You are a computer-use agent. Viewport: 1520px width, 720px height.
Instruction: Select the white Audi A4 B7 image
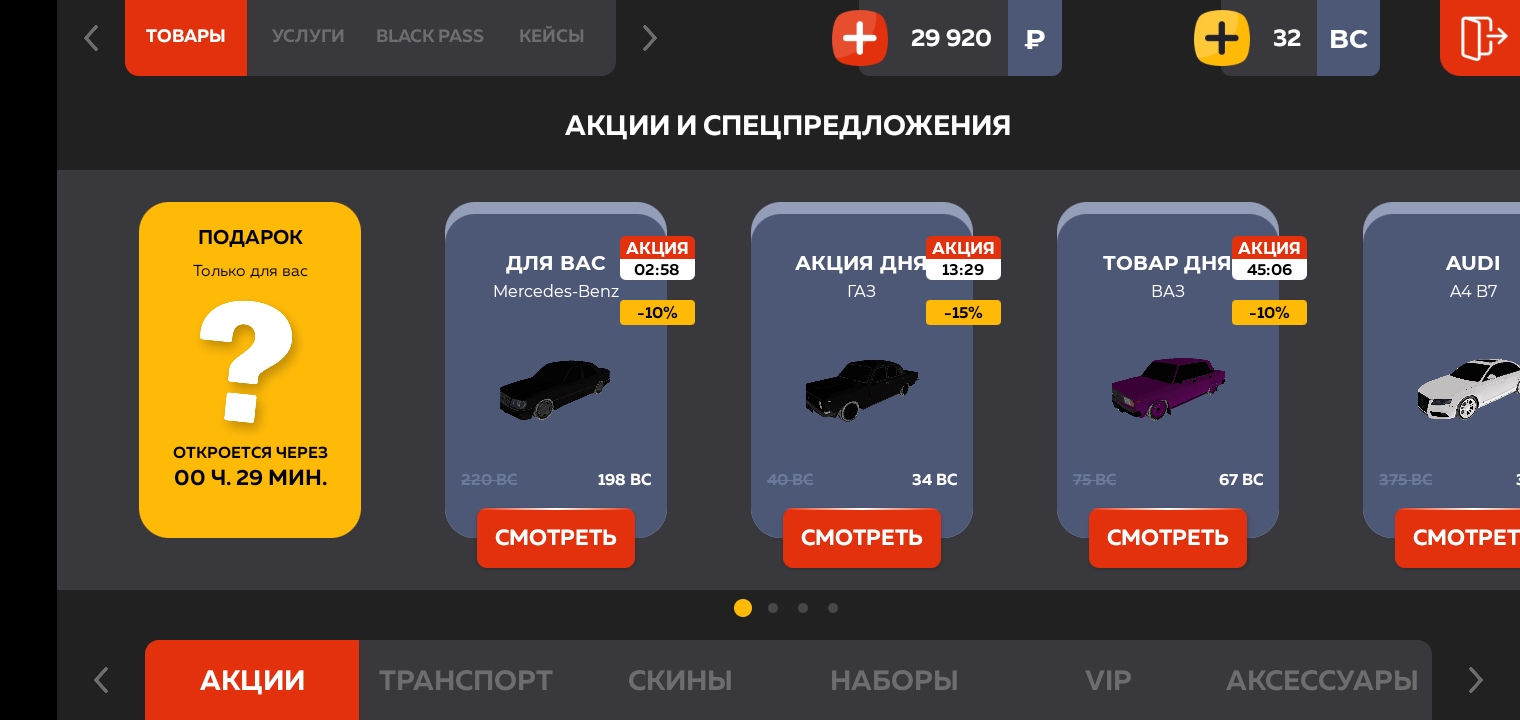coord(1468,388)
